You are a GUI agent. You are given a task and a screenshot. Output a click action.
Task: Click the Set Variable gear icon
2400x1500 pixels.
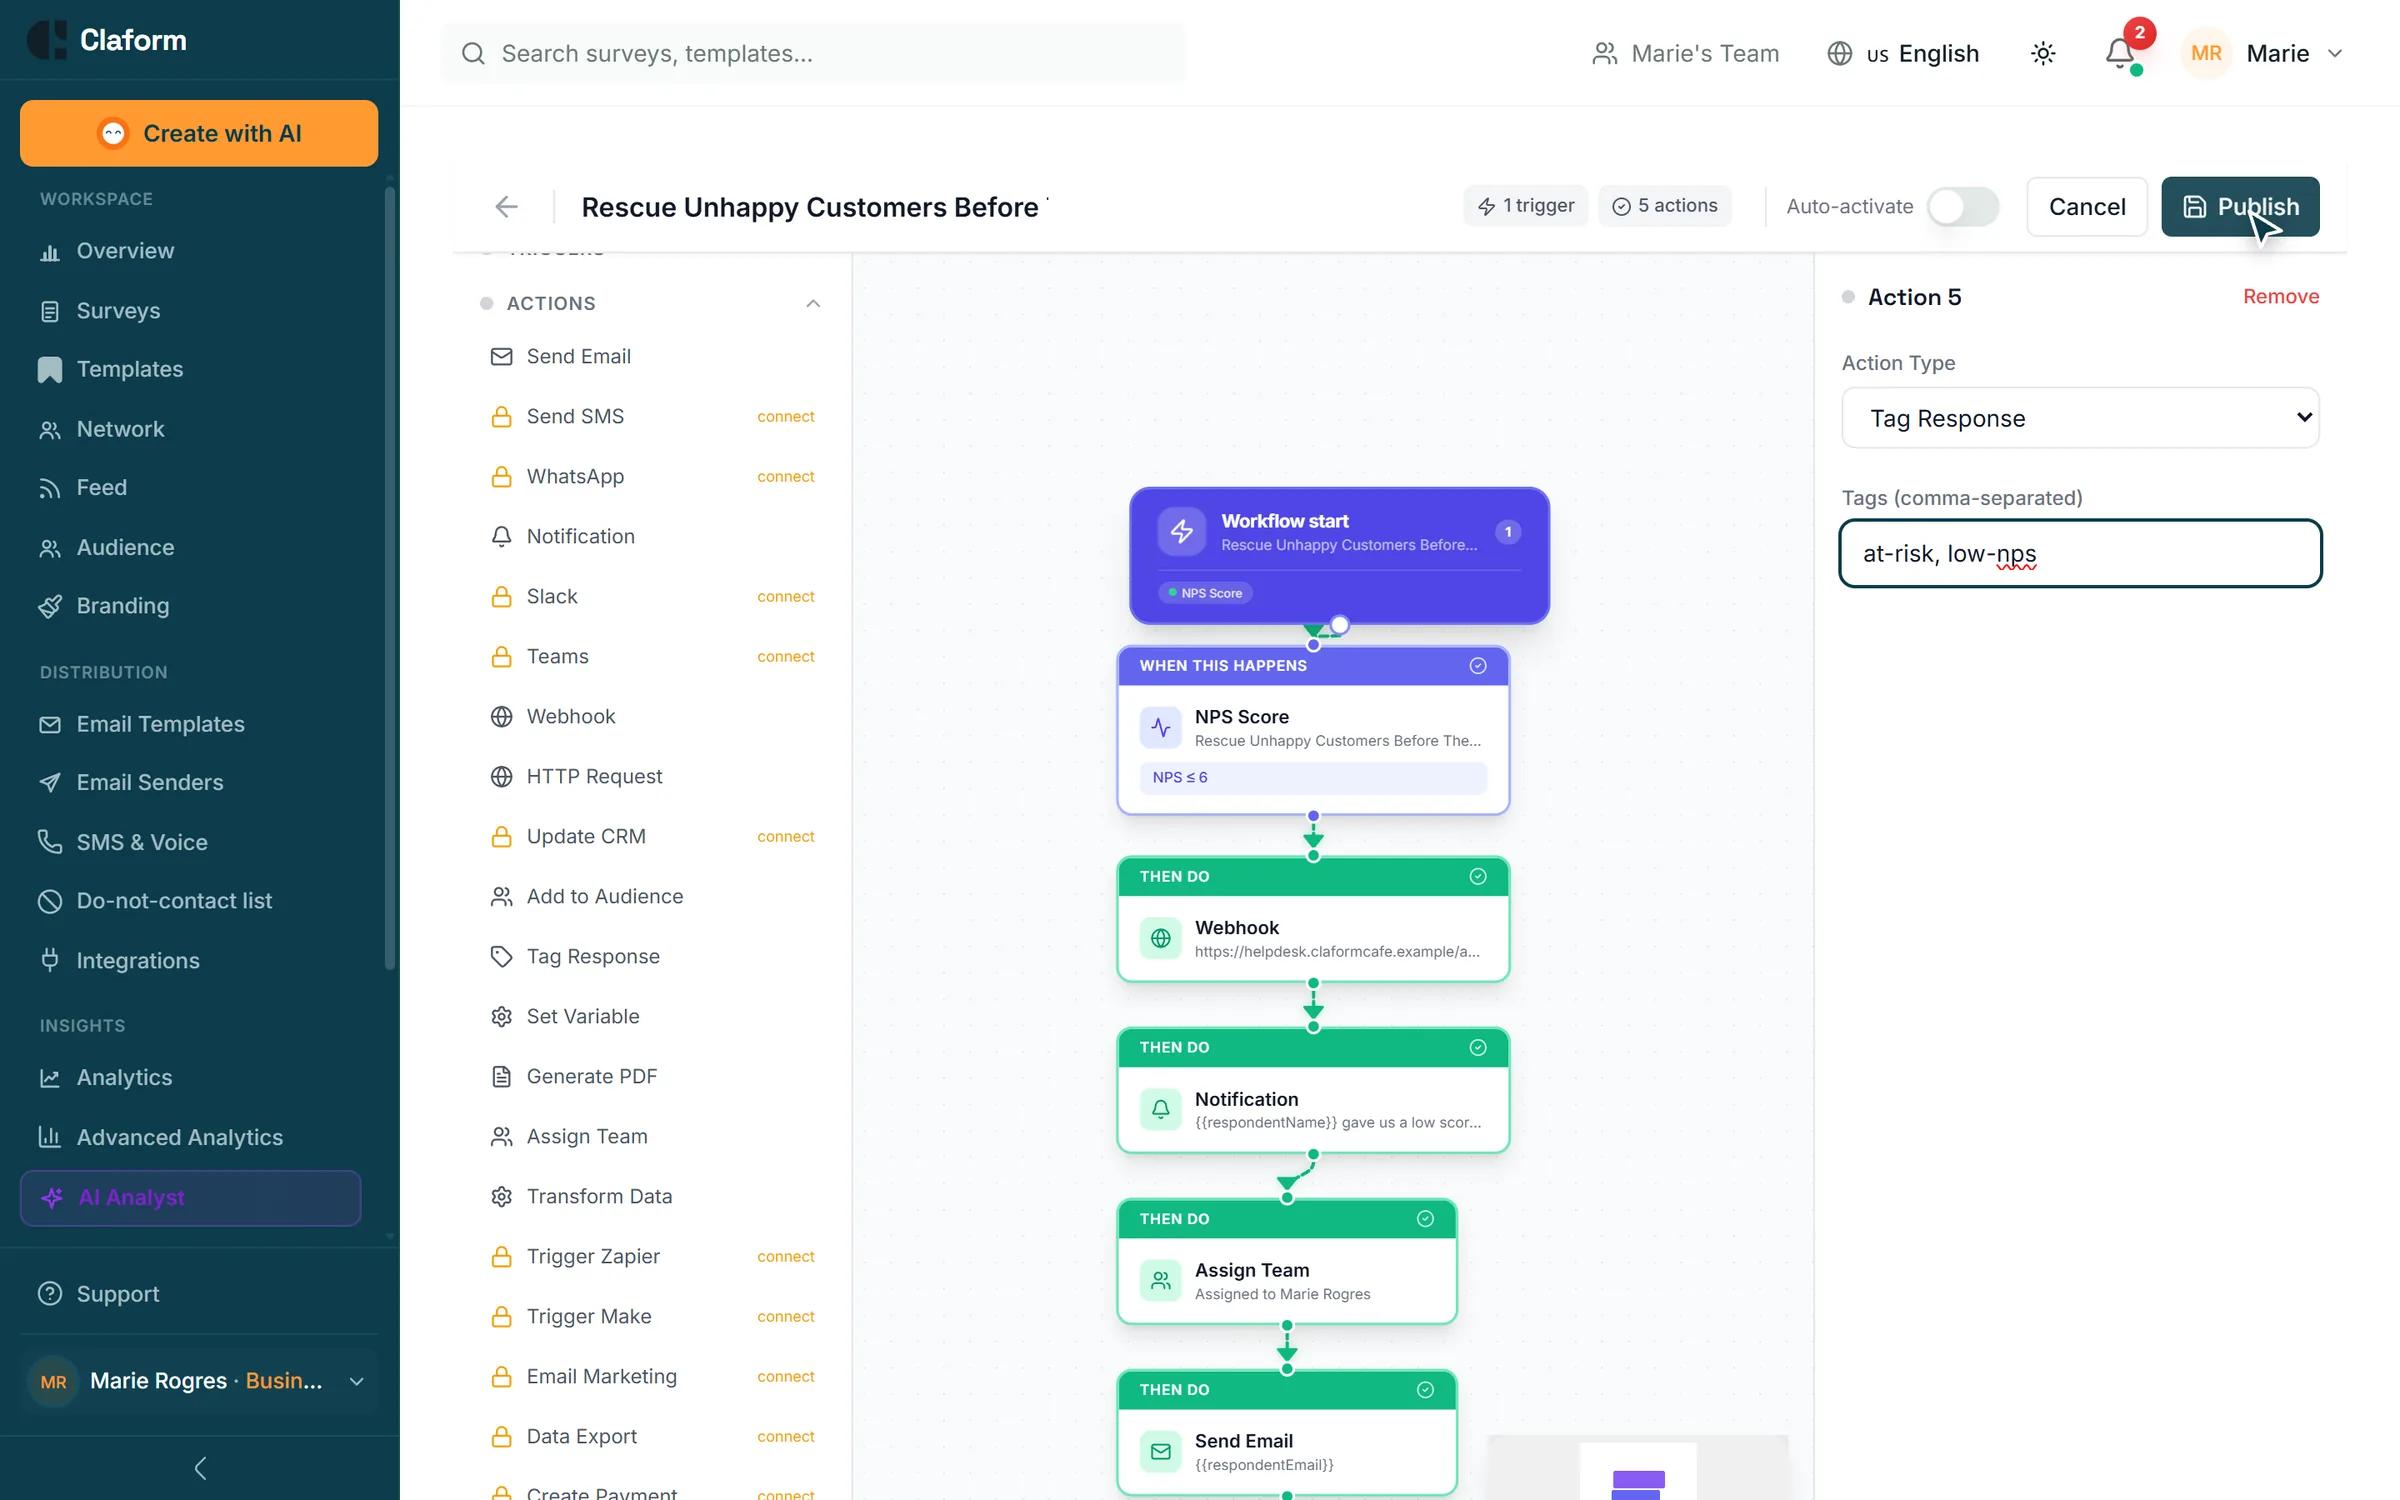(501, 1016)
